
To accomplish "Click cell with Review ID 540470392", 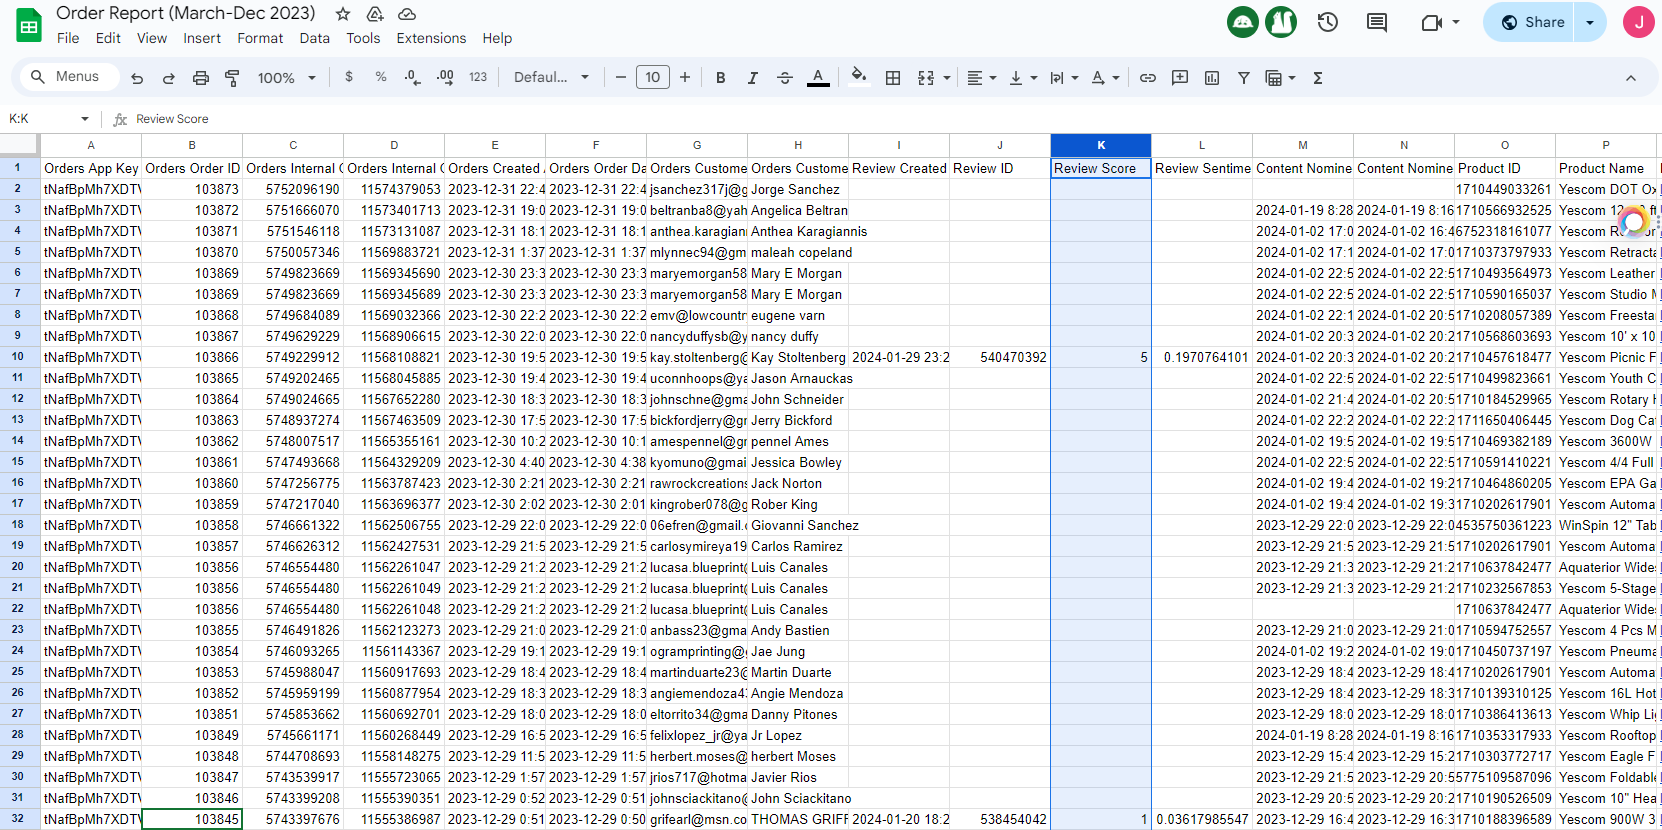I will click(999, 357).
